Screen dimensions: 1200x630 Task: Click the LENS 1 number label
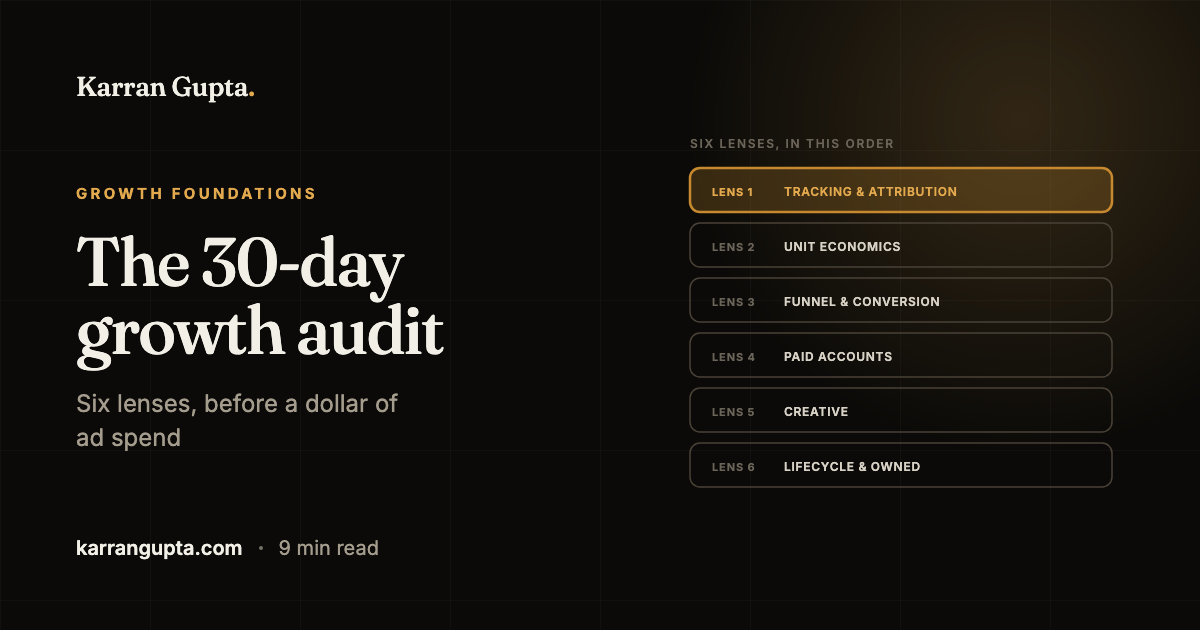coord(733,192)
